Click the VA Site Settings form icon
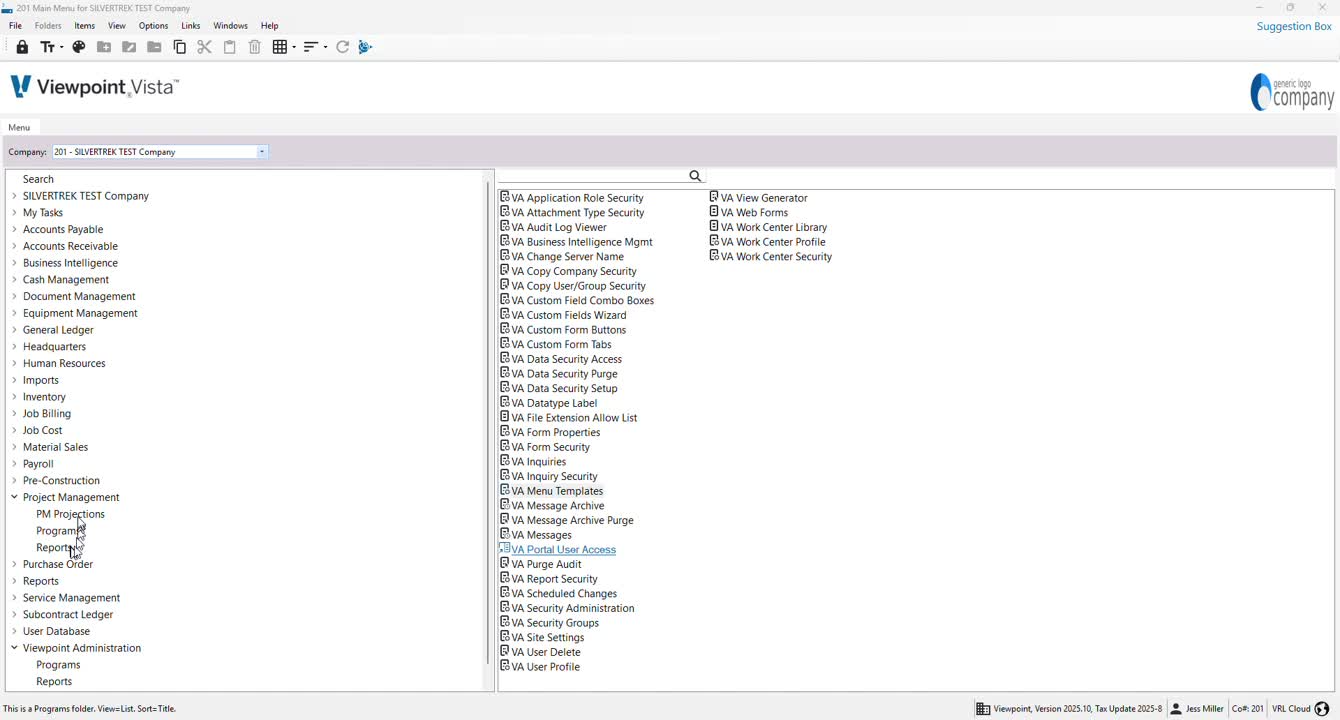The width and height of the screenshot is (1340, 720). [x=505, y=637]
